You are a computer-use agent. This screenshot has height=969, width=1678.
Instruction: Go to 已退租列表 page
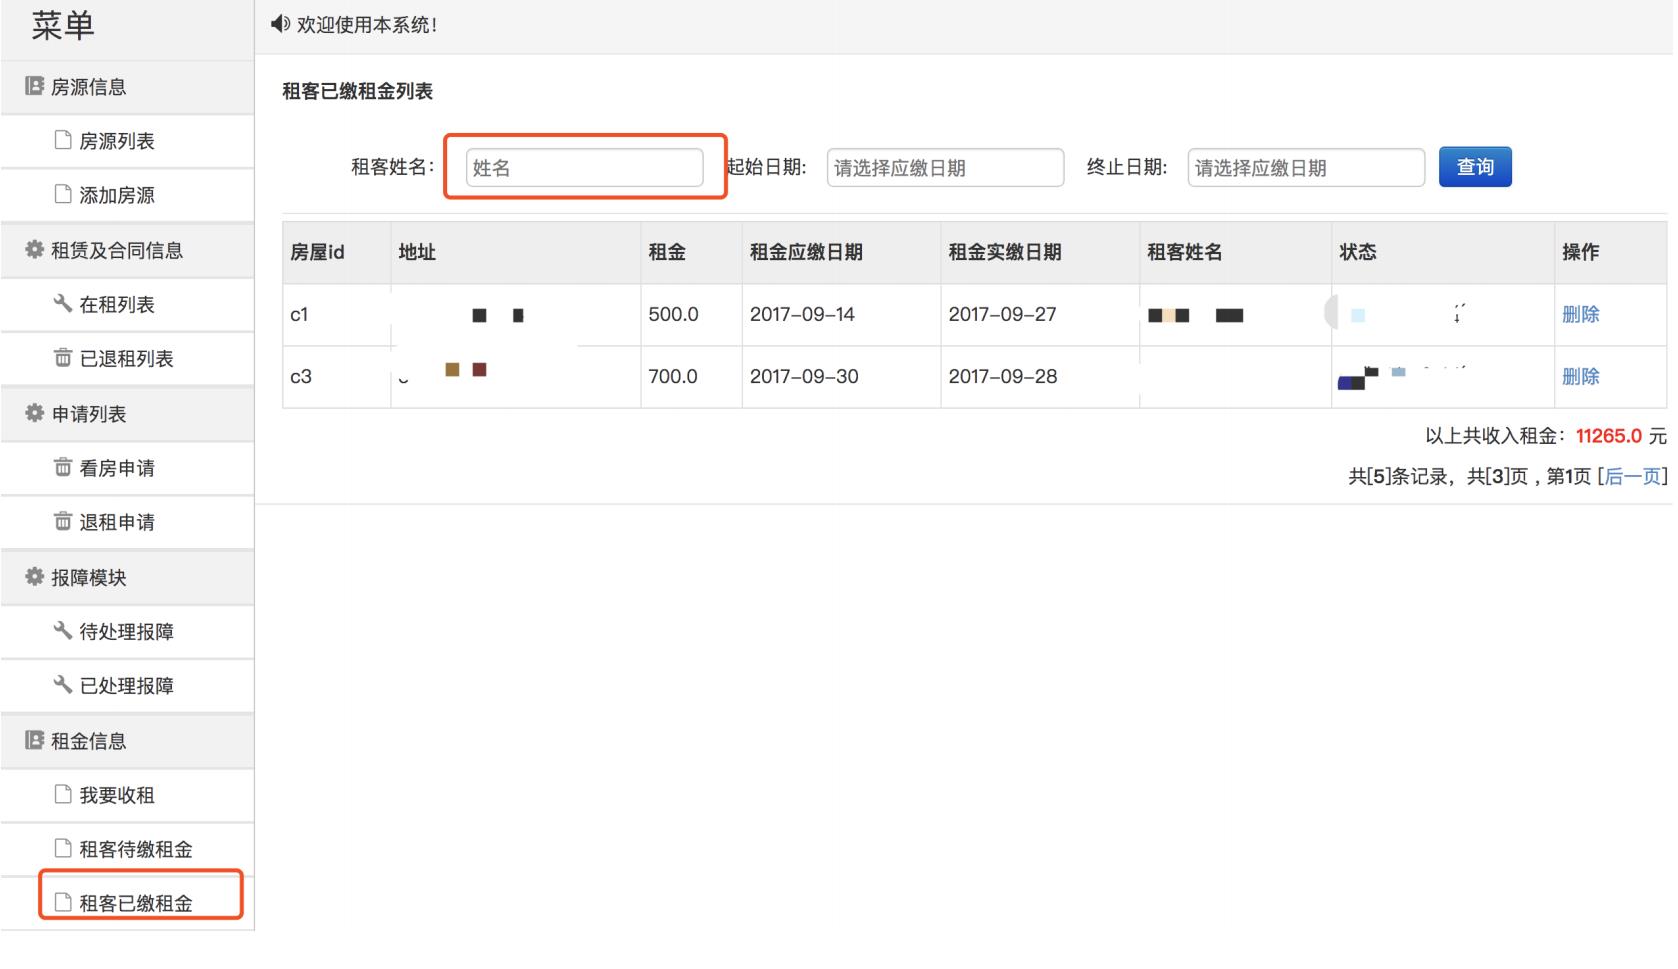point(127,358)
